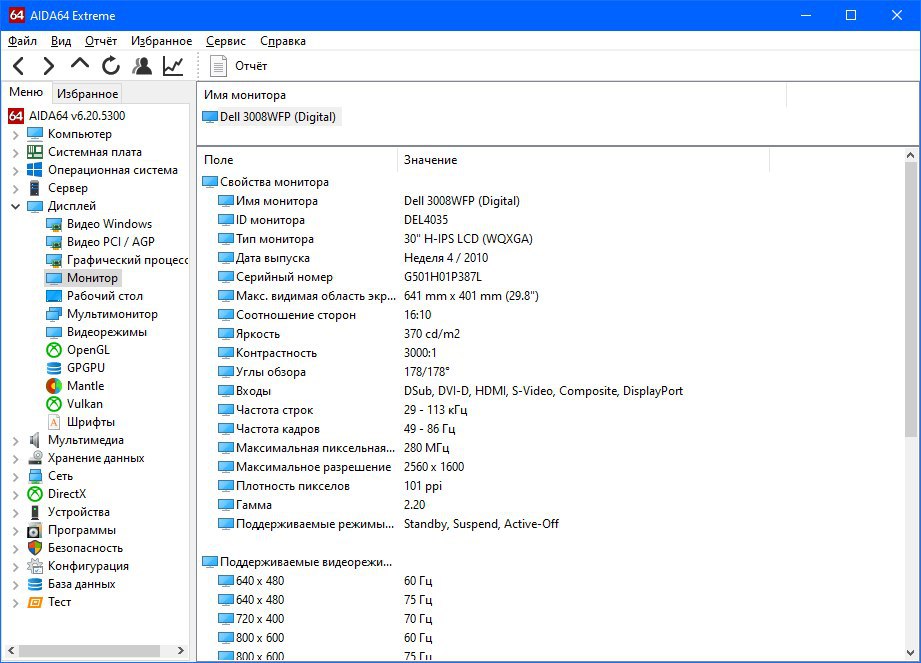This screenshot has width=921, height=663.
Task: Refresh using the circular arrow icon
Action: [x=110, y=66]
